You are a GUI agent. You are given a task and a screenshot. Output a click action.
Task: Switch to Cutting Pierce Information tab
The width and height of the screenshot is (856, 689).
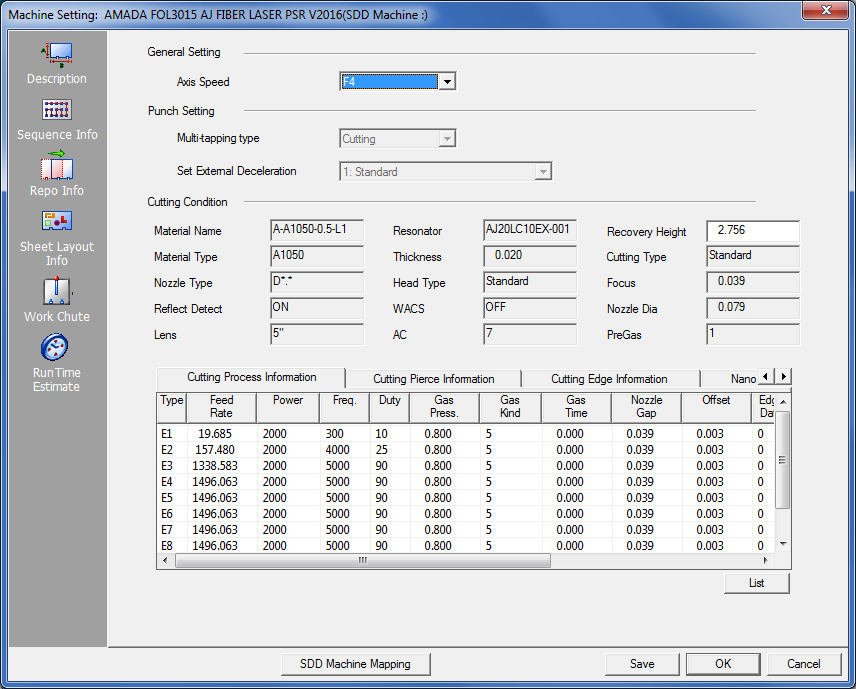point(433,379)
